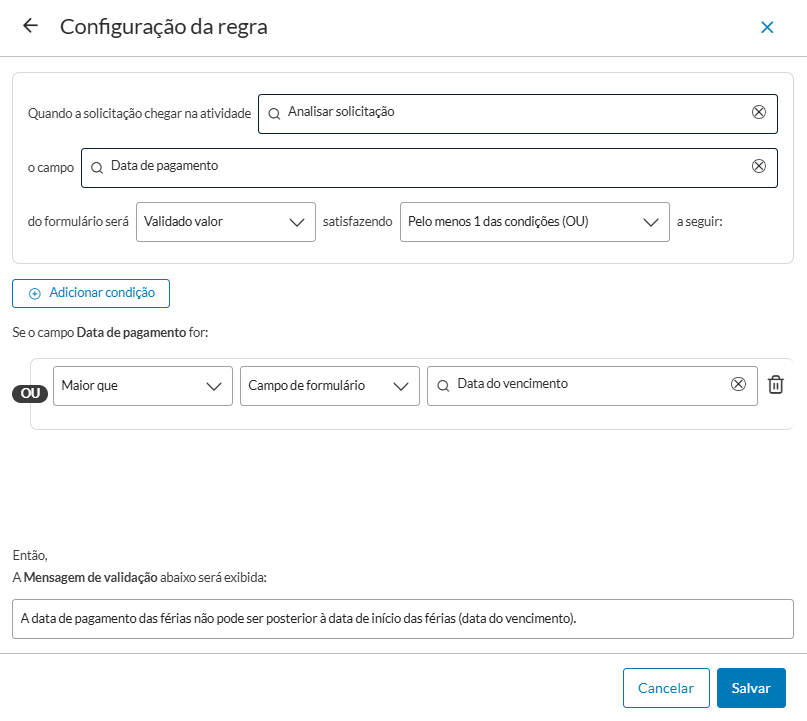Delete the condition with trash icon
The width and height of the screenshot is (807, 721).
pyautogui.click(x=776, y=385)
